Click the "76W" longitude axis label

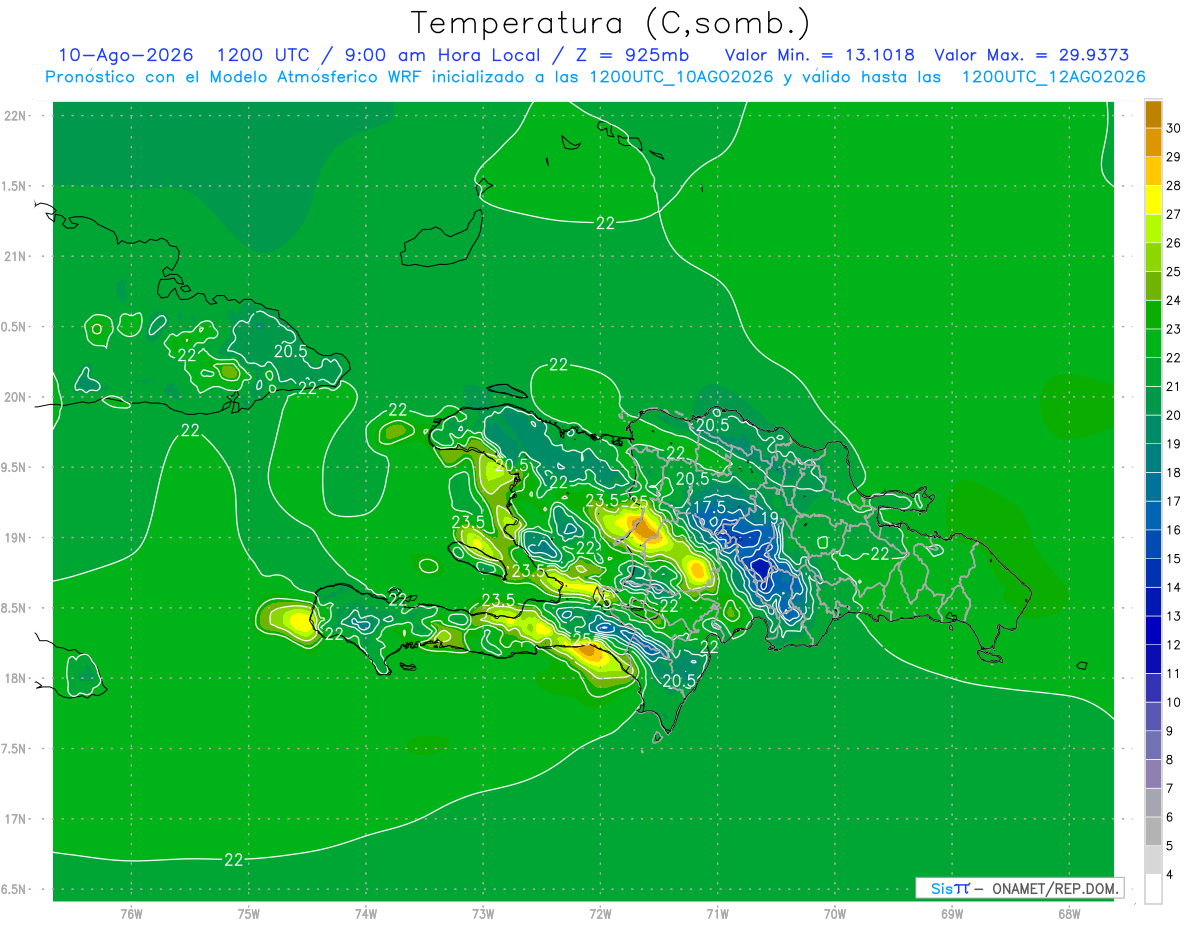click(131, 914)
